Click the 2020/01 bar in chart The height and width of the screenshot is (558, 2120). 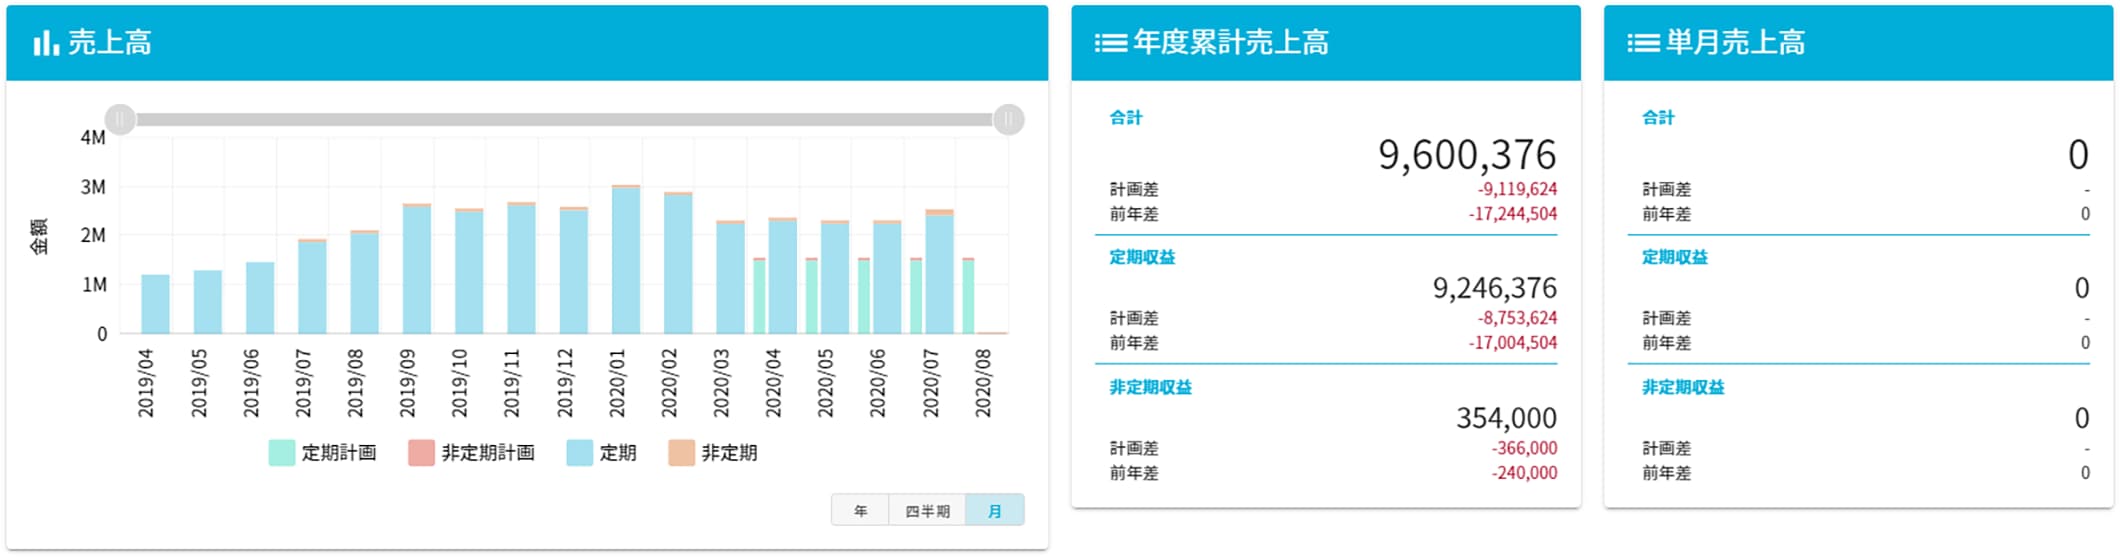[626, 259]
